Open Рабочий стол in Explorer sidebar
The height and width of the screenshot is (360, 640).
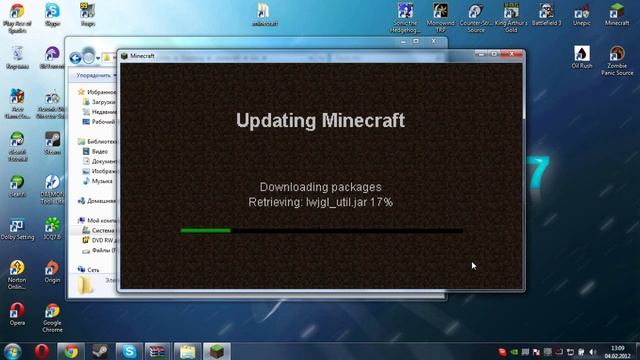point(99,122)
